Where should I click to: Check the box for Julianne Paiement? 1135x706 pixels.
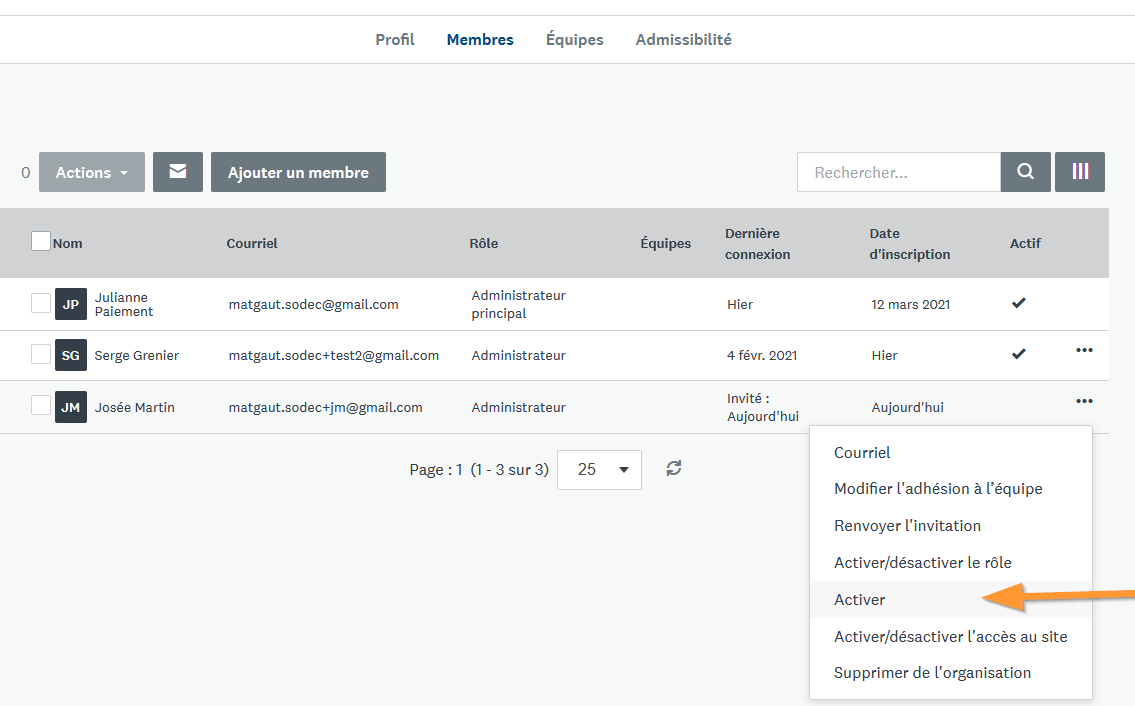pos(41,303)
